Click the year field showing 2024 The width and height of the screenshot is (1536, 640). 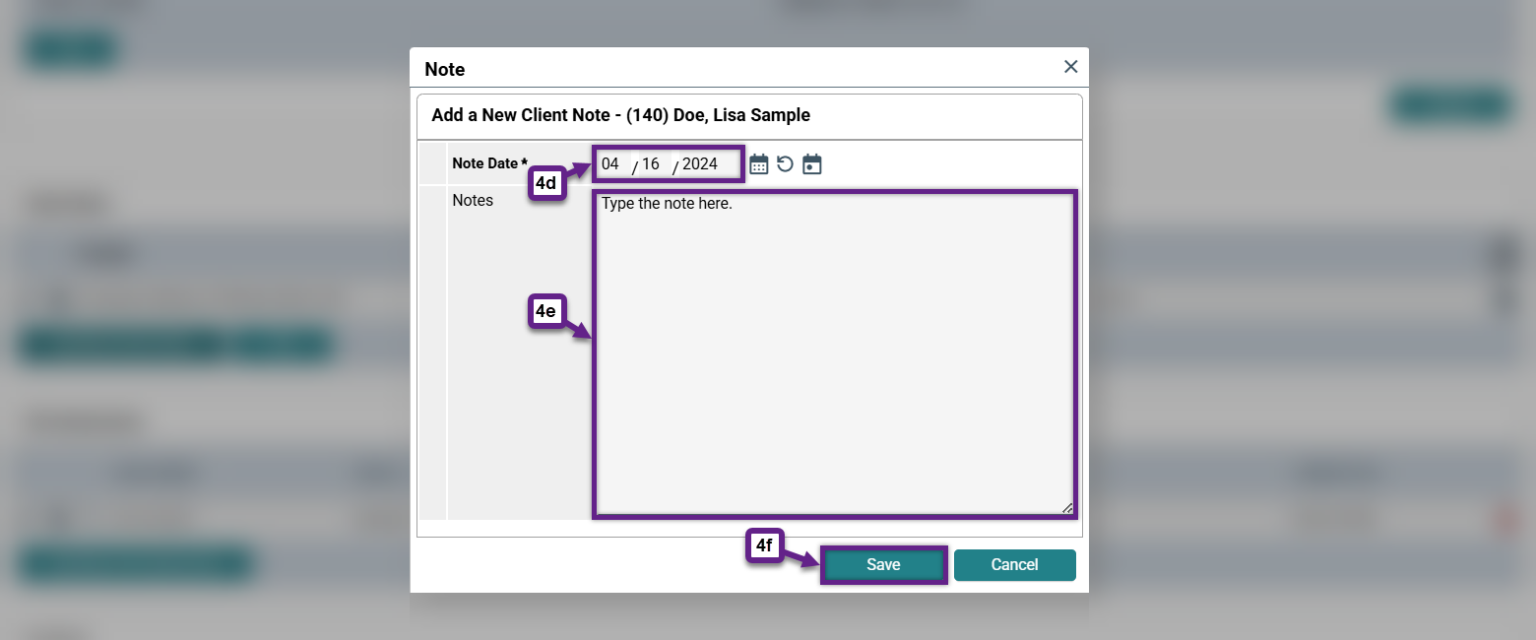coord(700,164)
